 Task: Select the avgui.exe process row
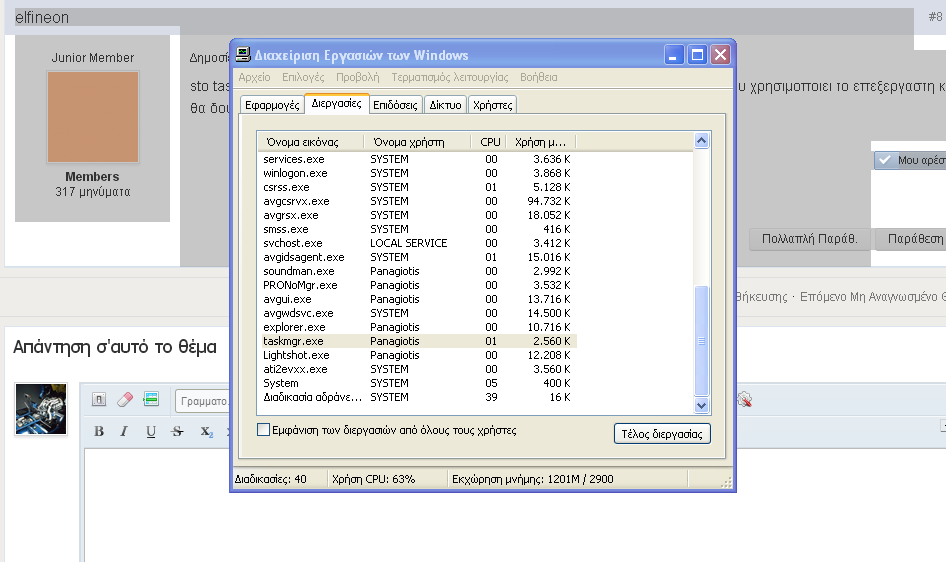[417, 299]
